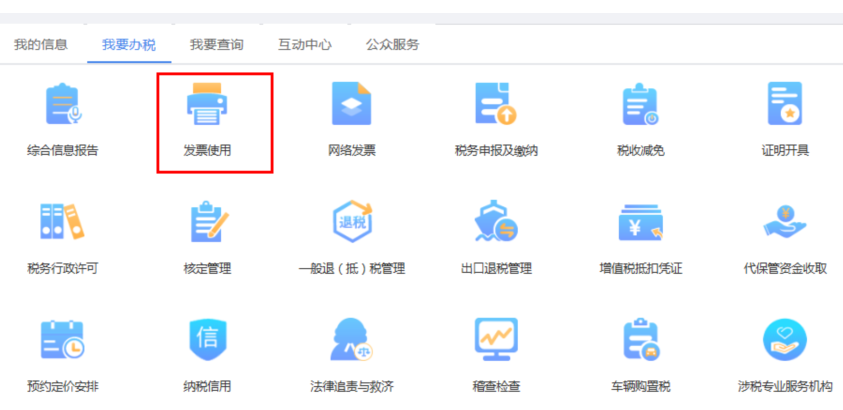
Task: Open the 网络发票 module icon
Action: 352,105
